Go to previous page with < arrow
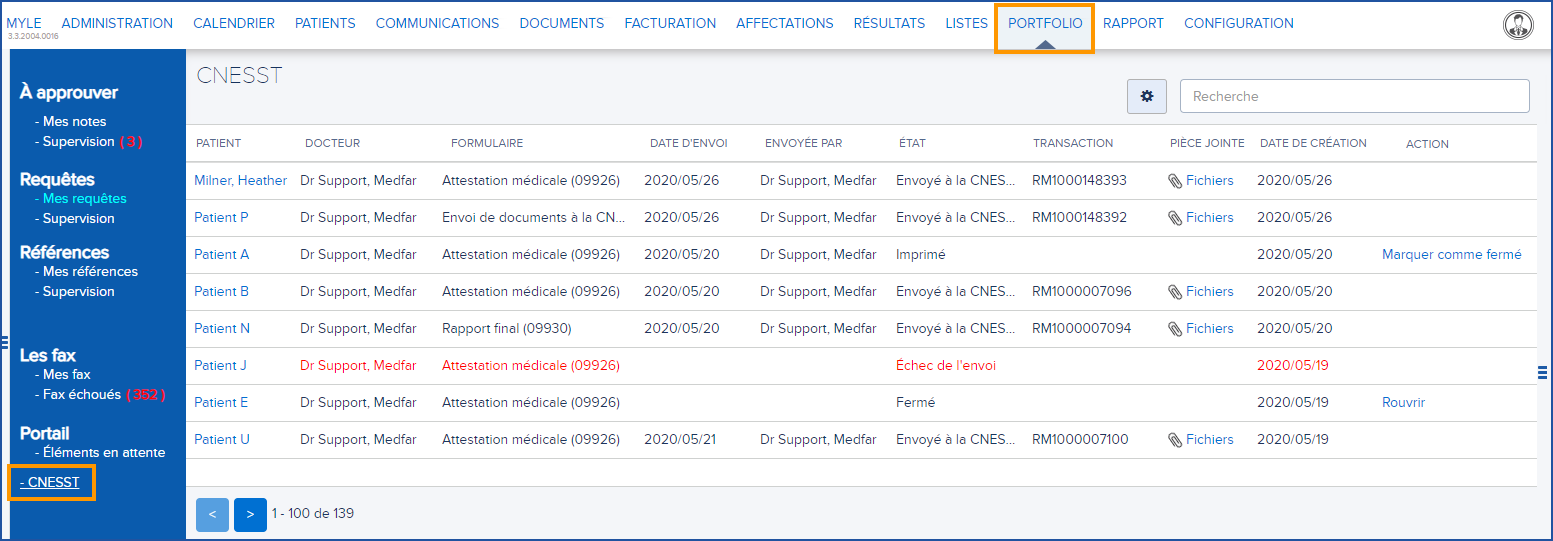 coord(212,514)
